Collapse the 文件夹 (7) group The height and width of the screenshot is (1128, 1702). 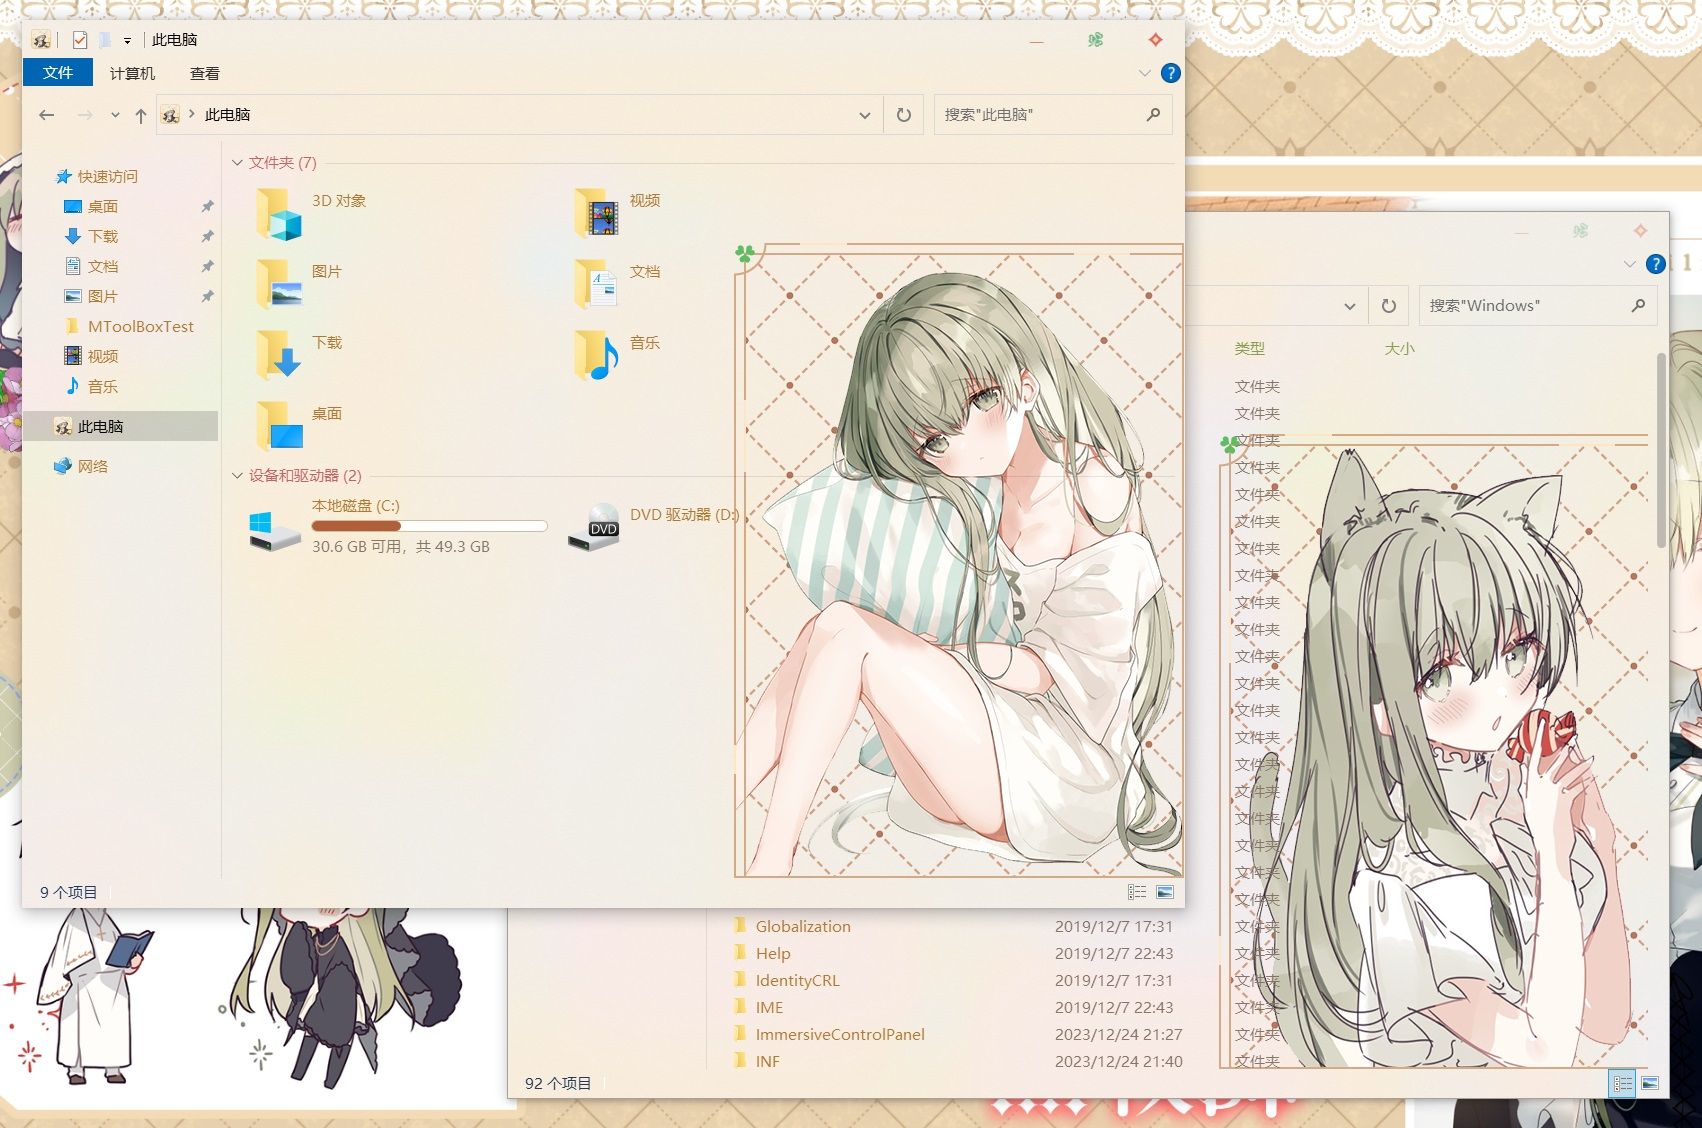237,162
